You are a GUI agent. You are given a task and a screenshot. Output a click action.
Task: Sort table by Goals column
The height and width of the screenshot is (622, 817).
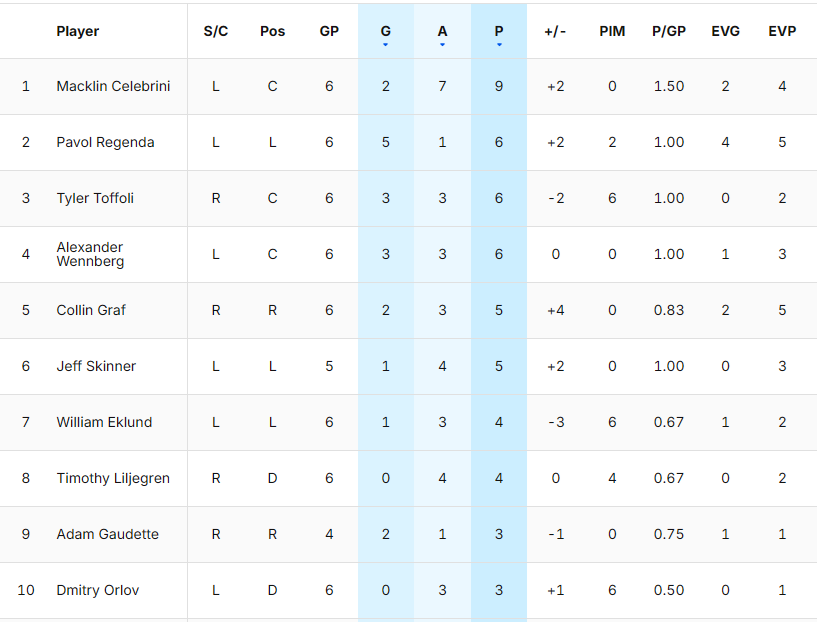[x=386, y=31]
